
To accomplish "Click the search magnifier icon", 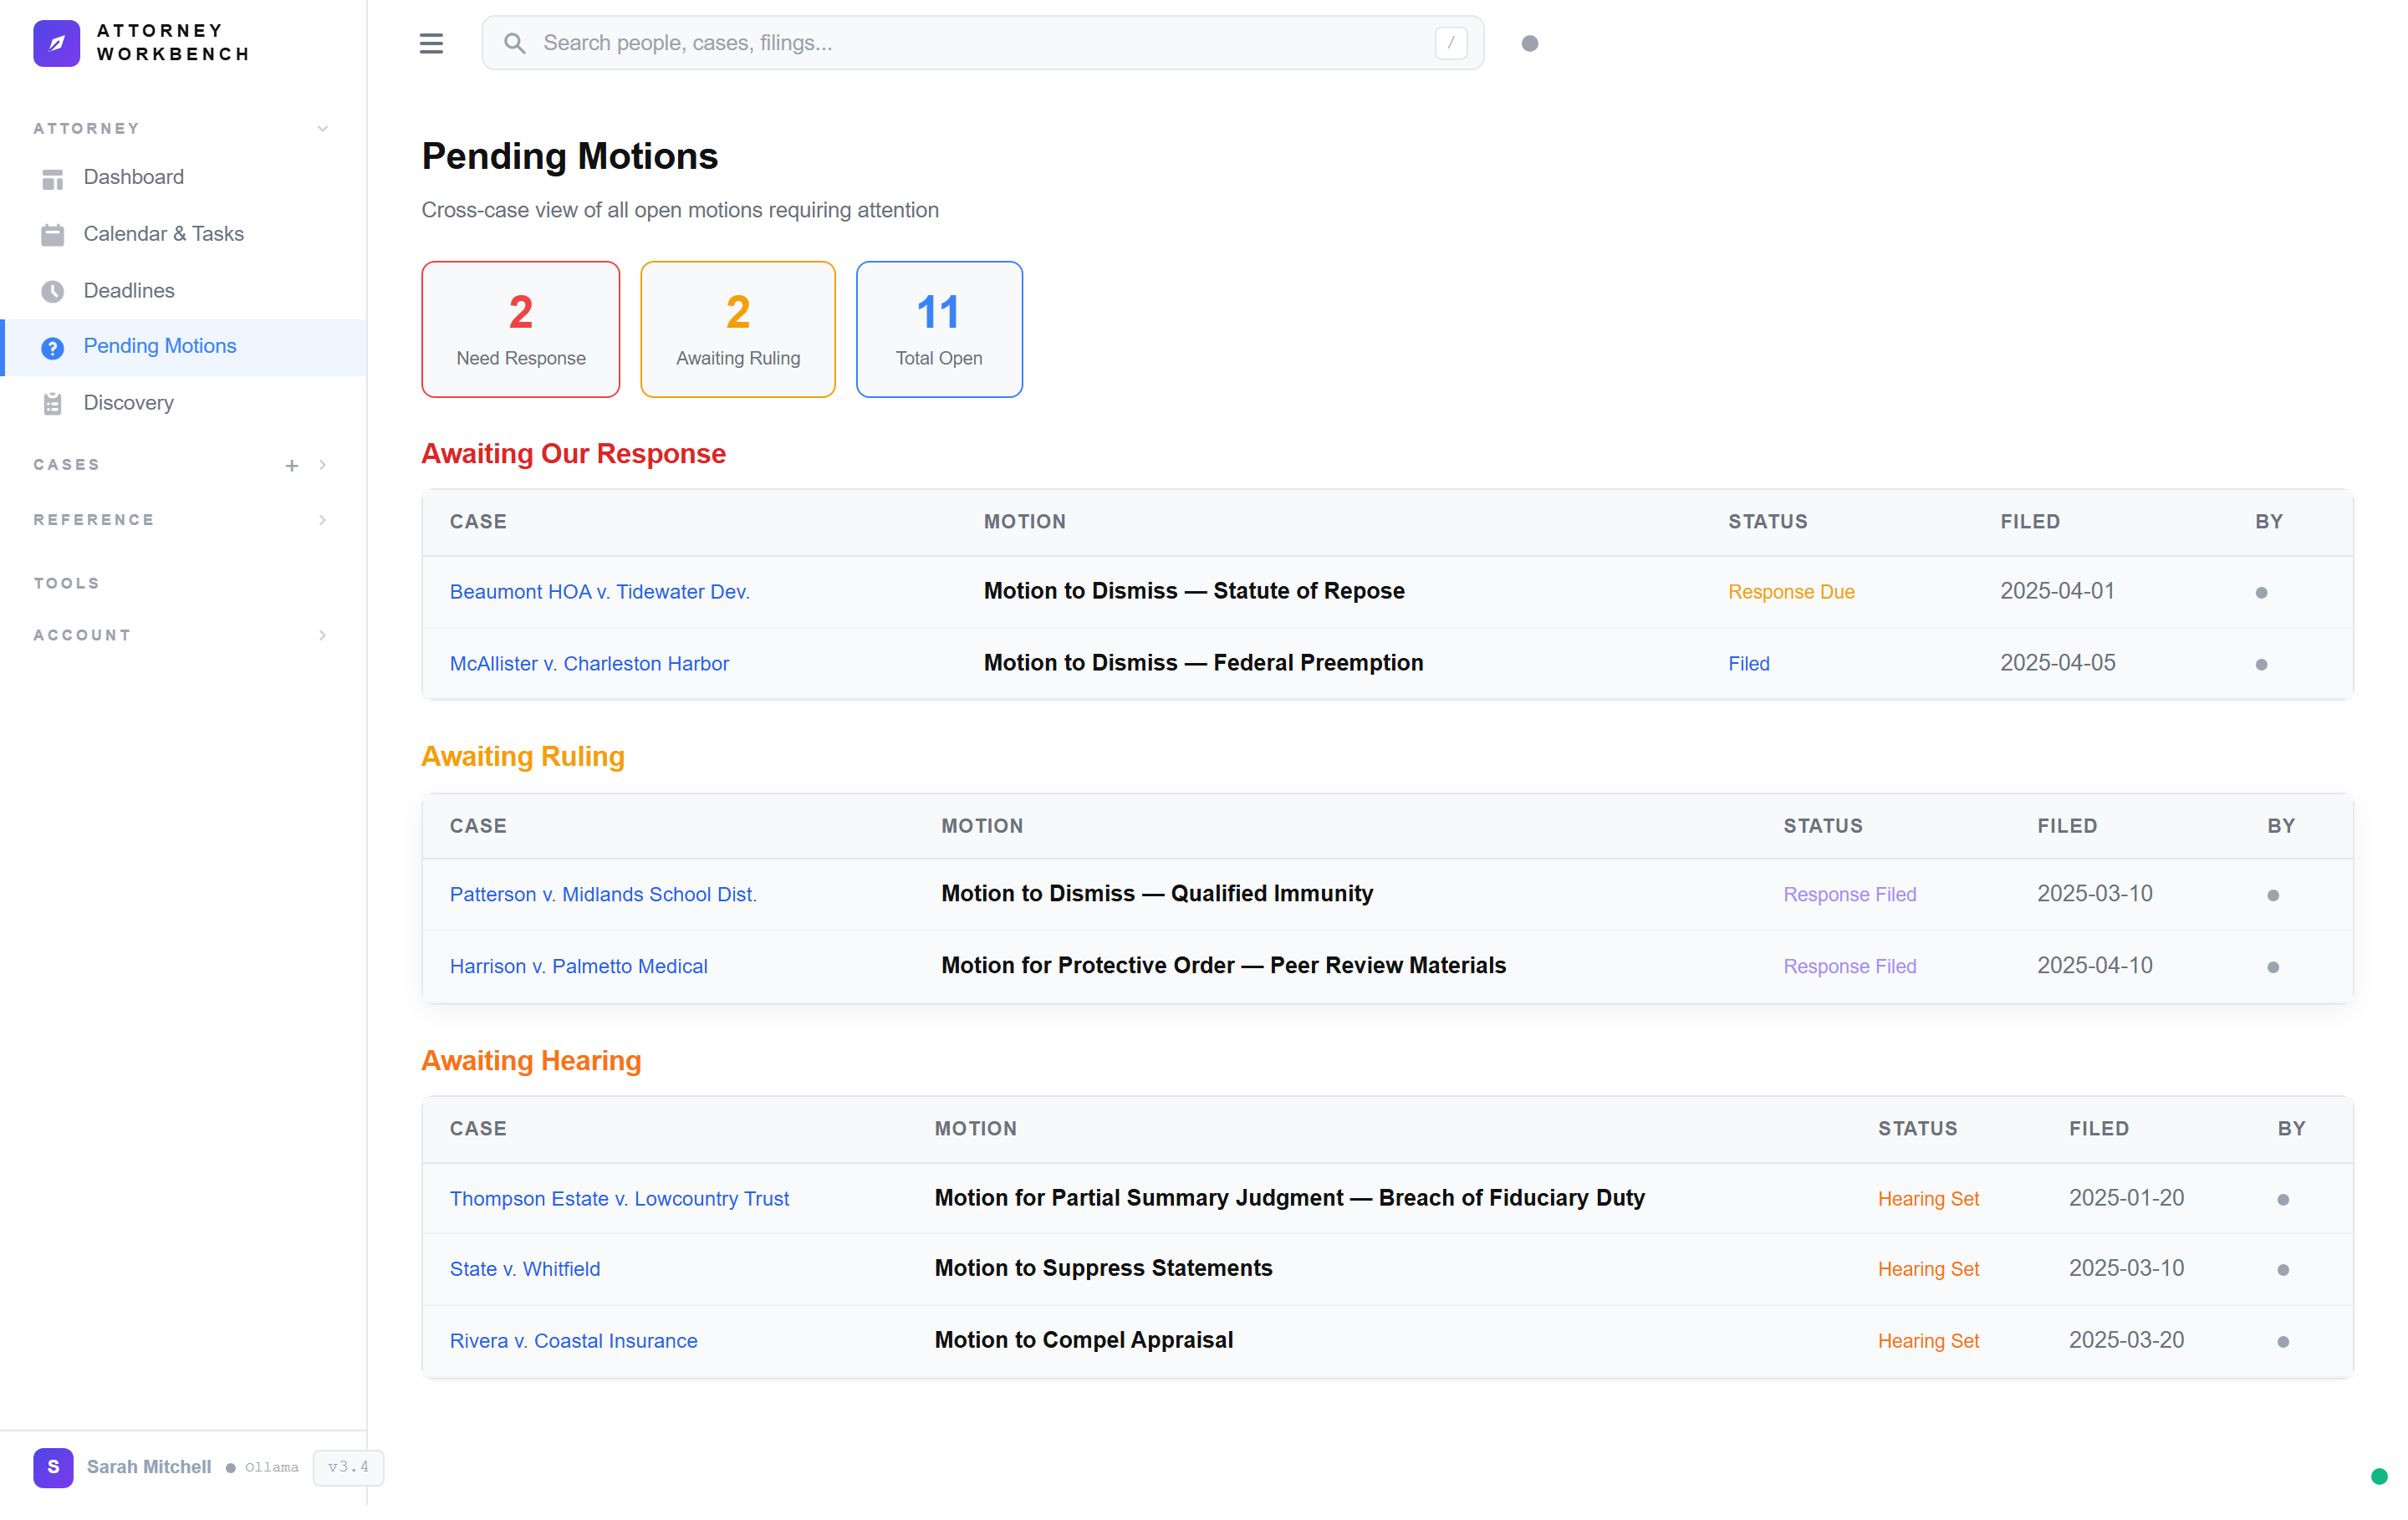I will tap(514, 43).
